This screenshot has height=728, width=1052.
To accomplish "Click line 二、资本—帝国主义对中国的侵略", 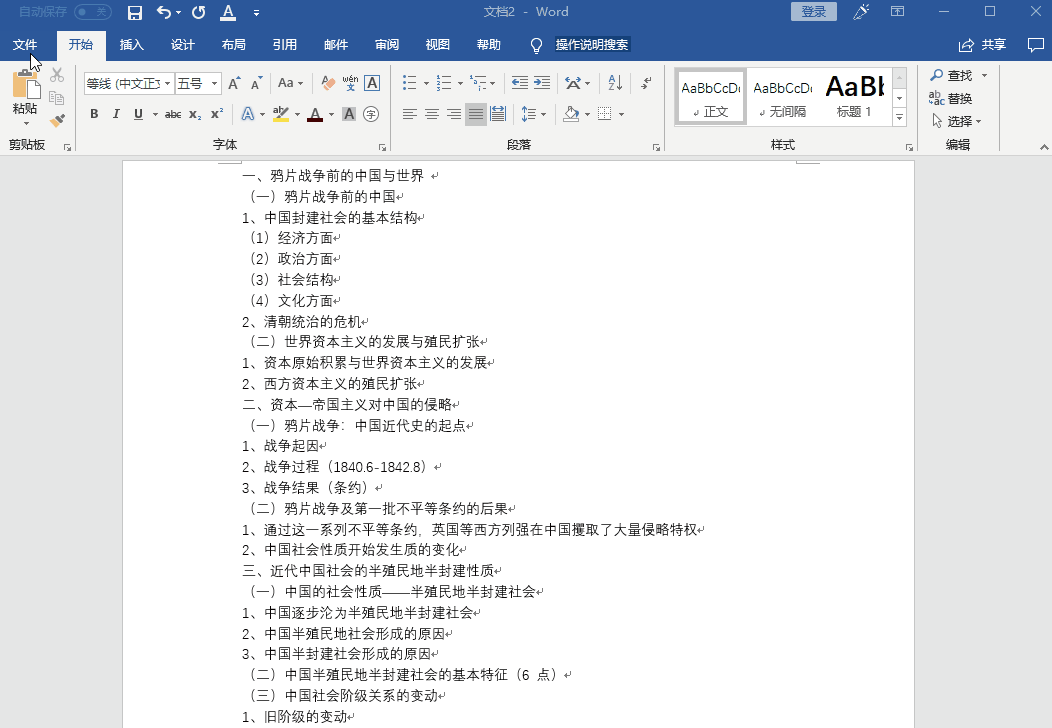I will click(x=348, y=405).
